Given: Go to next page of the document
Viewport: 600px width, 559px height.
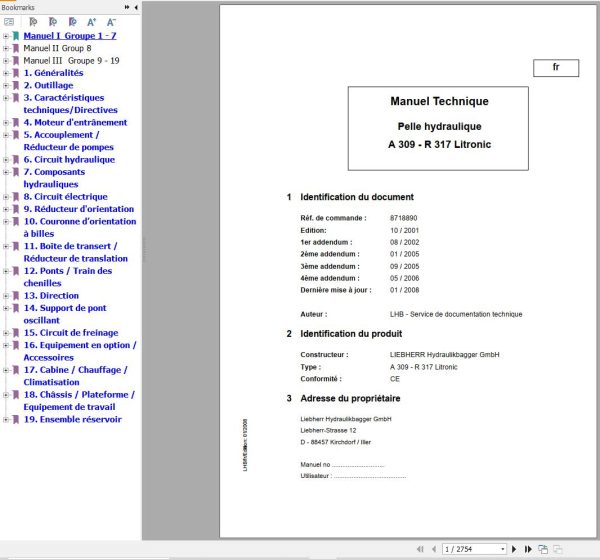Looking at the screenshot, I should (514, 549).
